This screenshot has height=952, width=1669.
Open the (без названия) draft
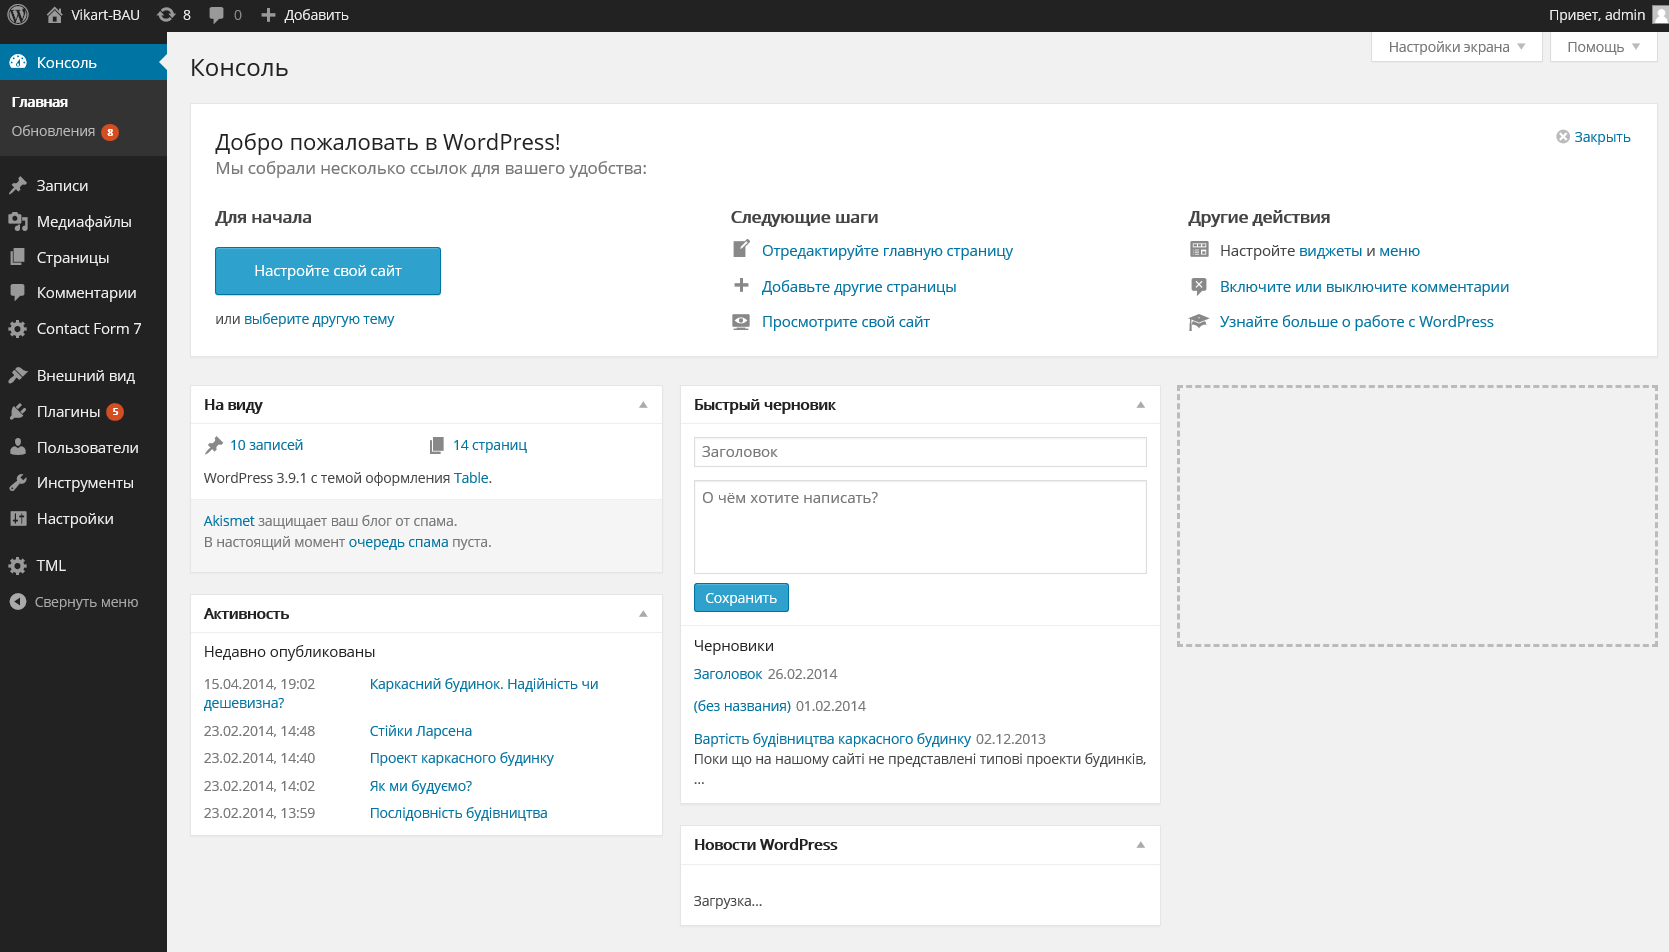pyautogui.click(x=742, y=706)
